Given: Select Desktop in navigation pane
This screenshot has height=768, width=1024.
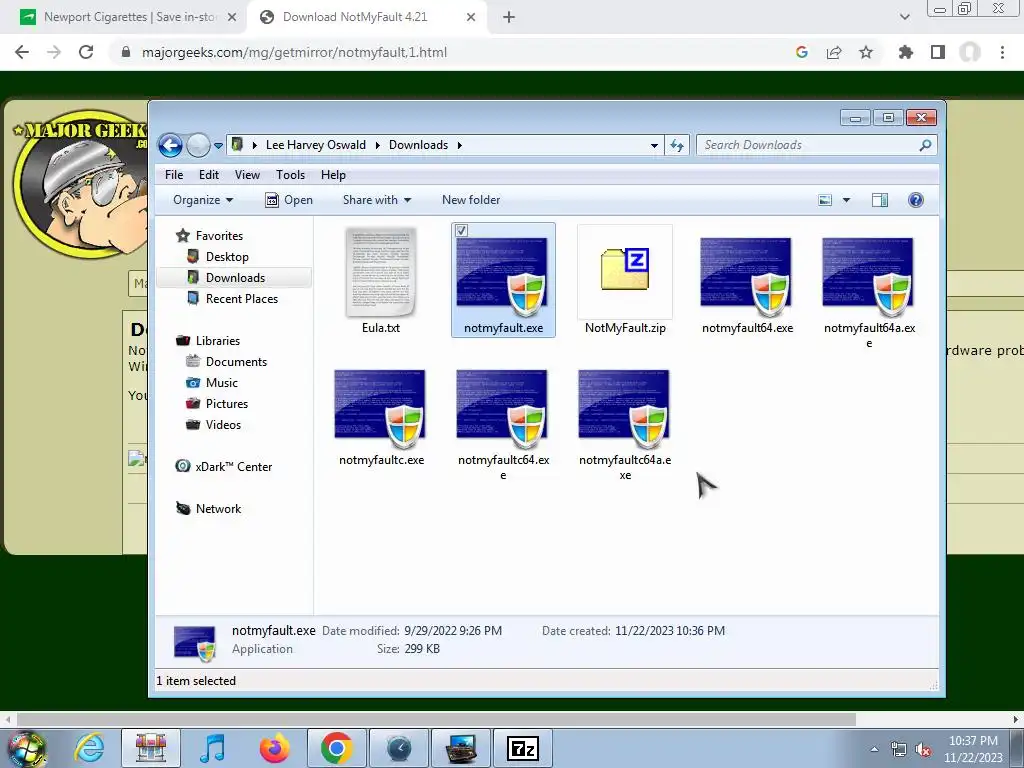Looking at the screenshot, I should (218, 257).
